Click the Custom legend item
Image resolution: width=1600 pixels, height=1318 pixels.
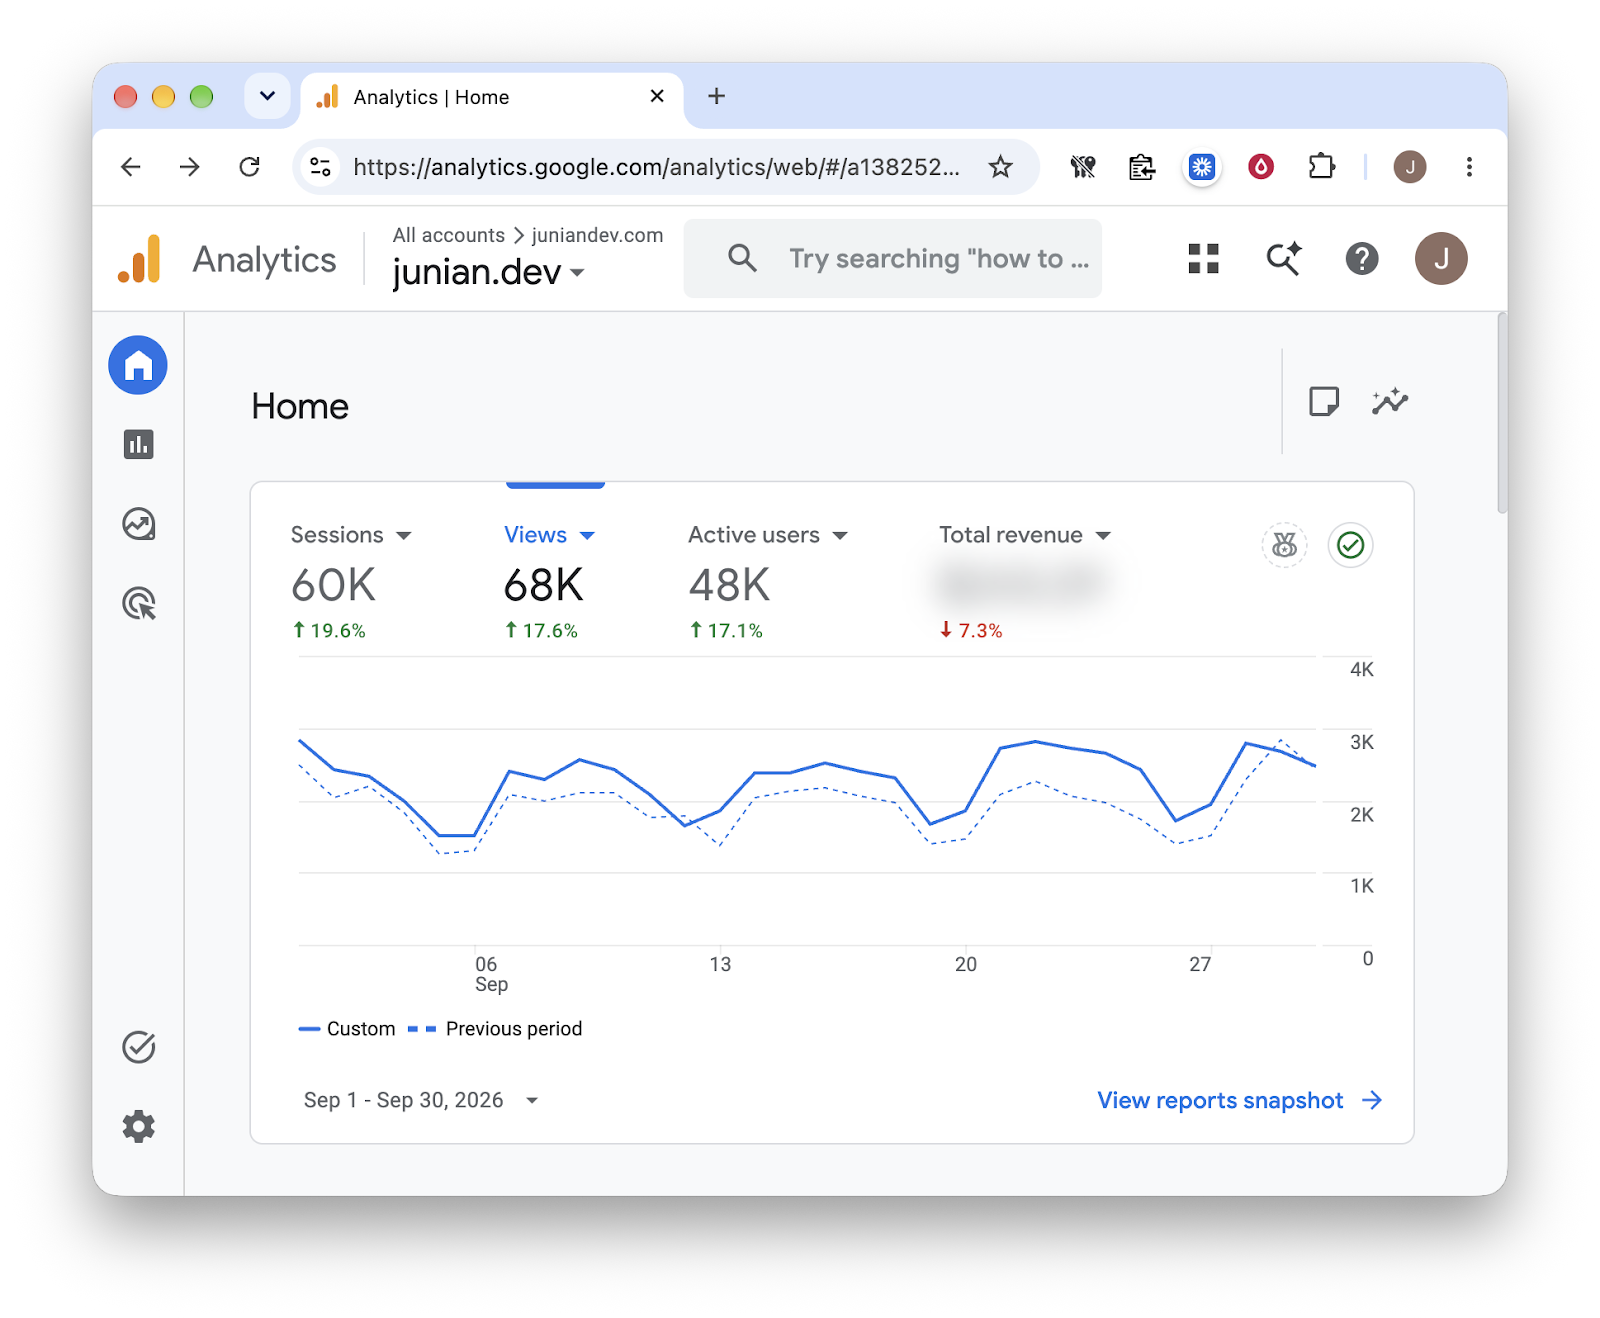click(347, 1029)
